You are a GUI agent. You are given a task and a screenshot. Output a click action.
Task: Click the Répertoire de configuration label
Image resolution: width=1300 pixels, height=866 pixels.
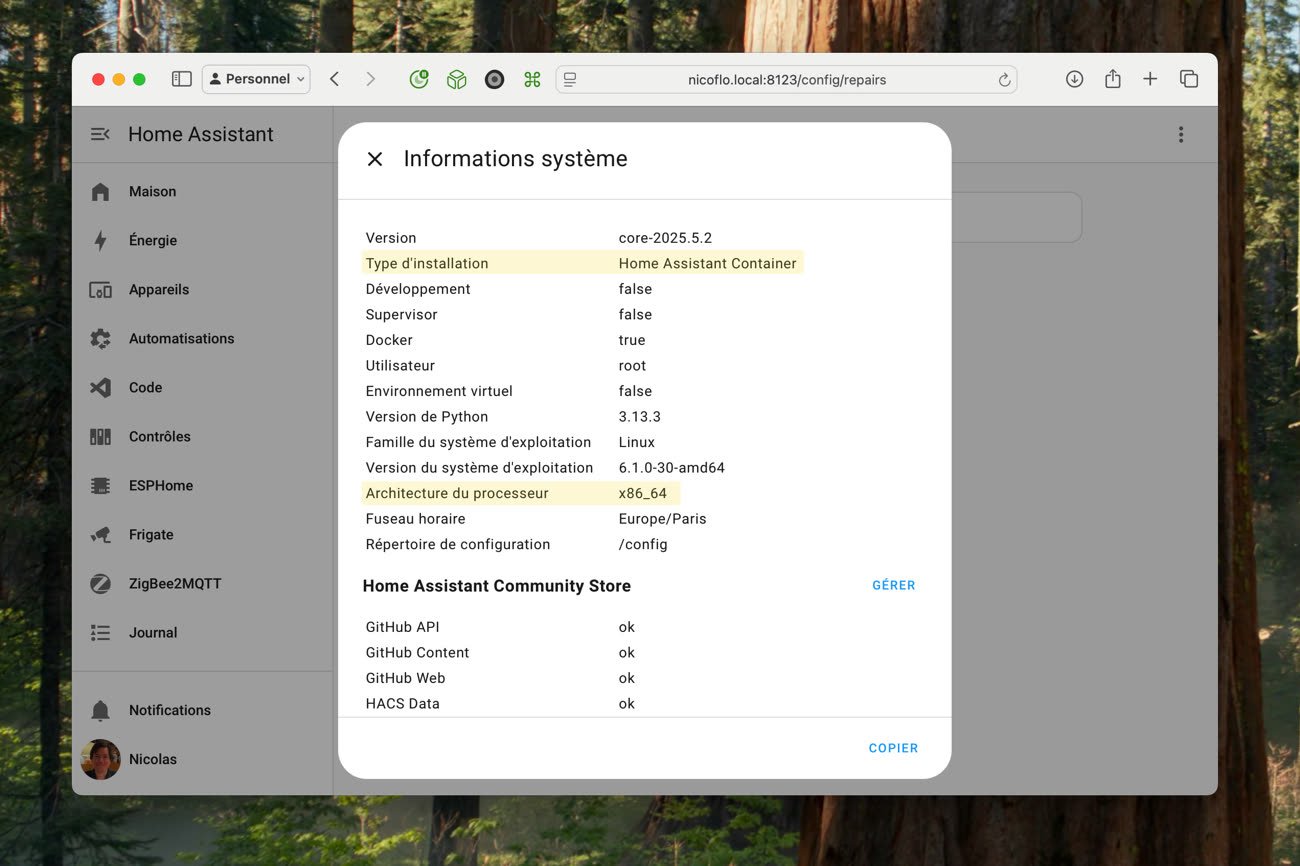pos(458,545)
